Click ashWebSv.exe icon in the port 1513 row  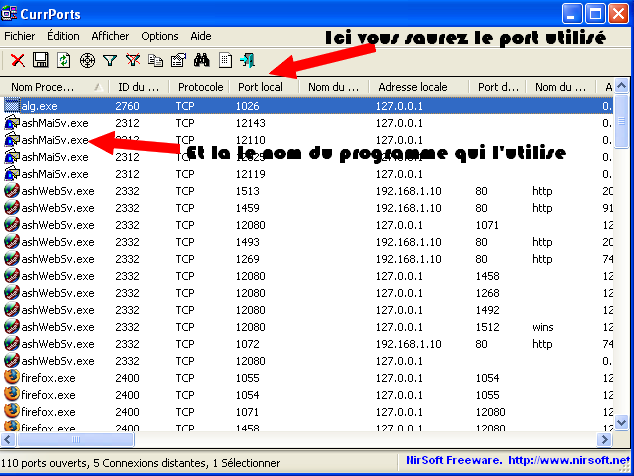(x=12, y=190)
